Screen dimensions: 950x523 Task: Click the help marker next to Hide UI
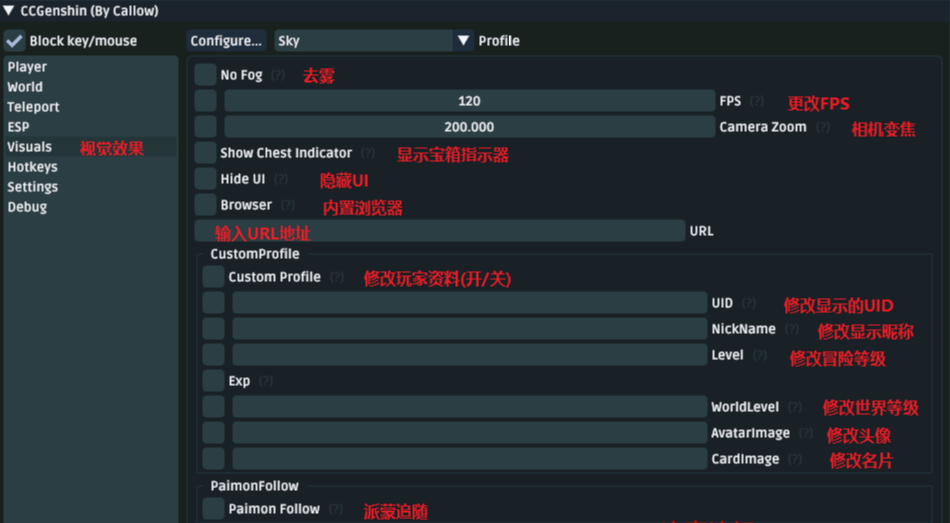tap(281, 180)
